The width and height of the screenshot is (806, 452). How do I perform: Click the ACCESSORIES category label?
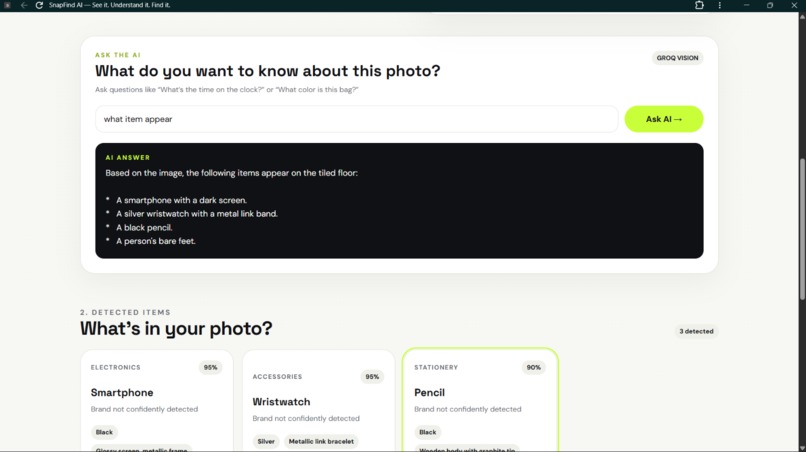[x=278, y=376]
